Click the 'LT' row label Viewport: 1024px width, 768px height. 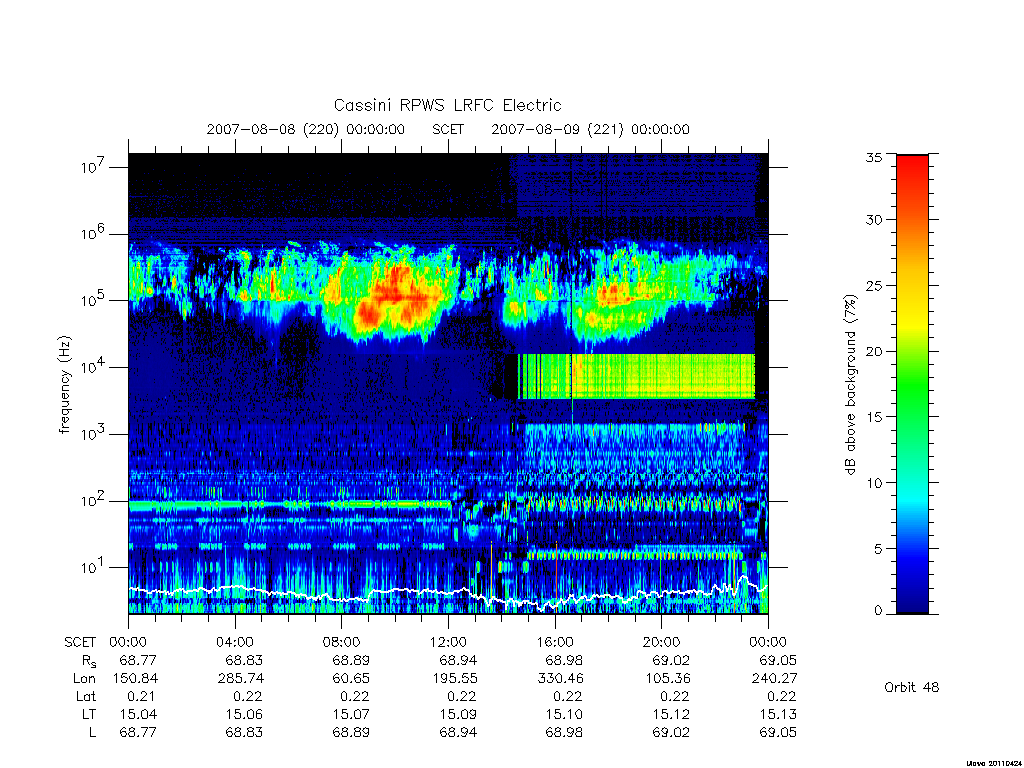pos(89,714)
